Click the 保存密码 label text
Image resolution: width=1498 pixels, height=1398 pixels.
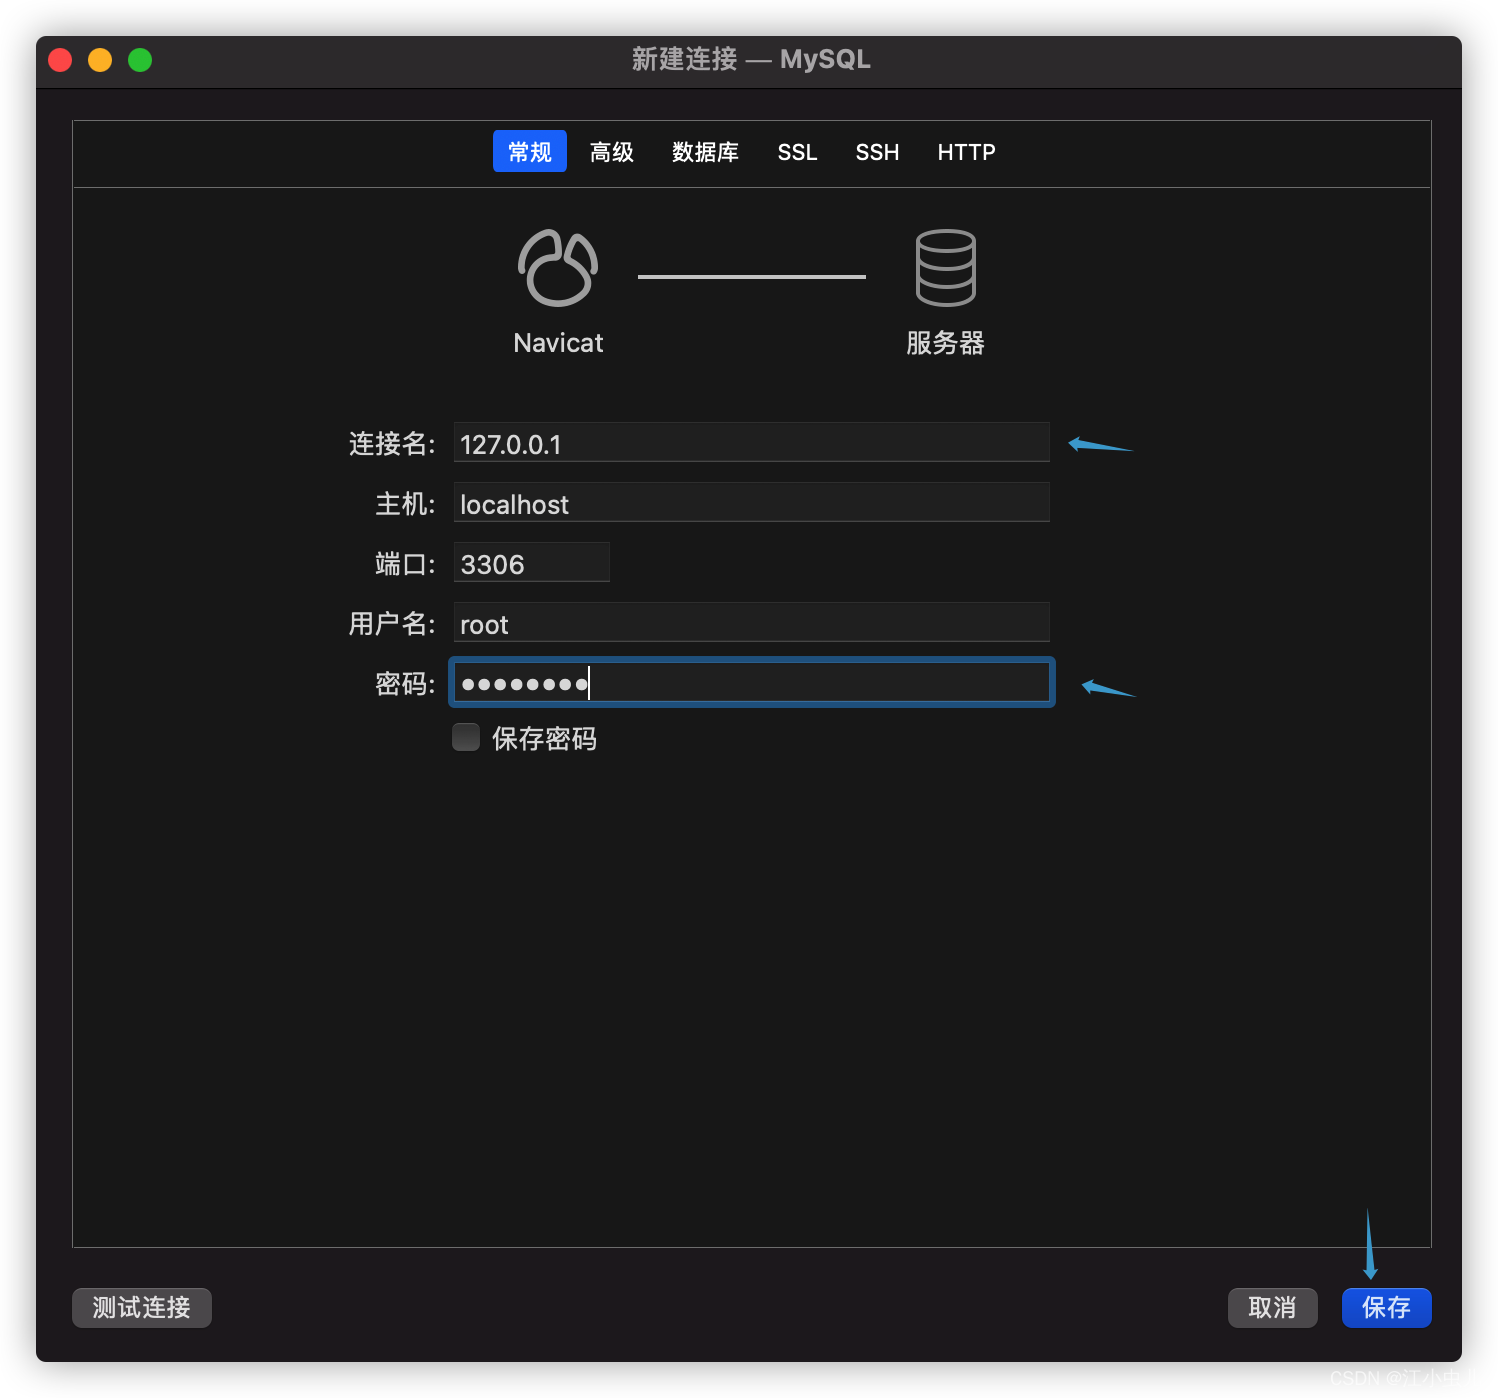pyautogui.click(x=544, y=738)
